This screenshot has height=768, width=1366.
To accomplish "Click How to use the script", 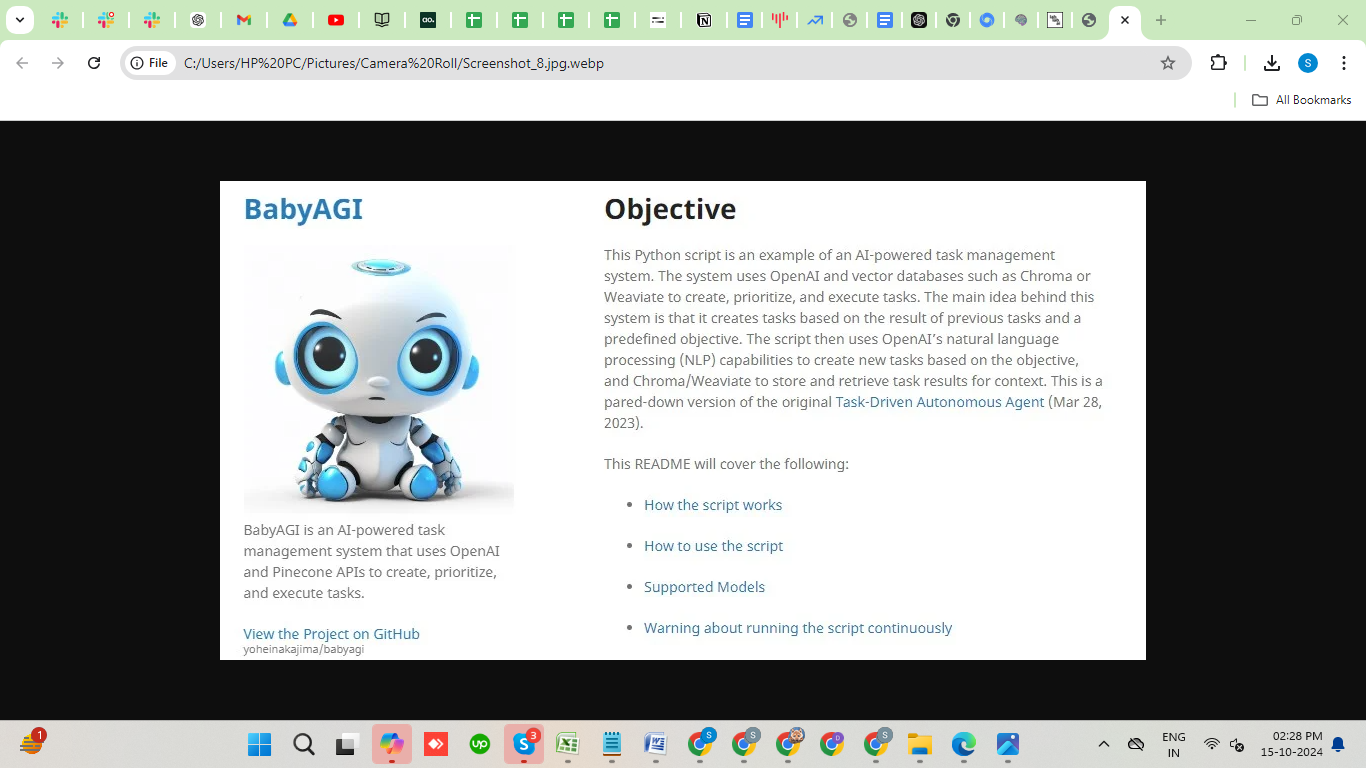I will coord(713,546).
